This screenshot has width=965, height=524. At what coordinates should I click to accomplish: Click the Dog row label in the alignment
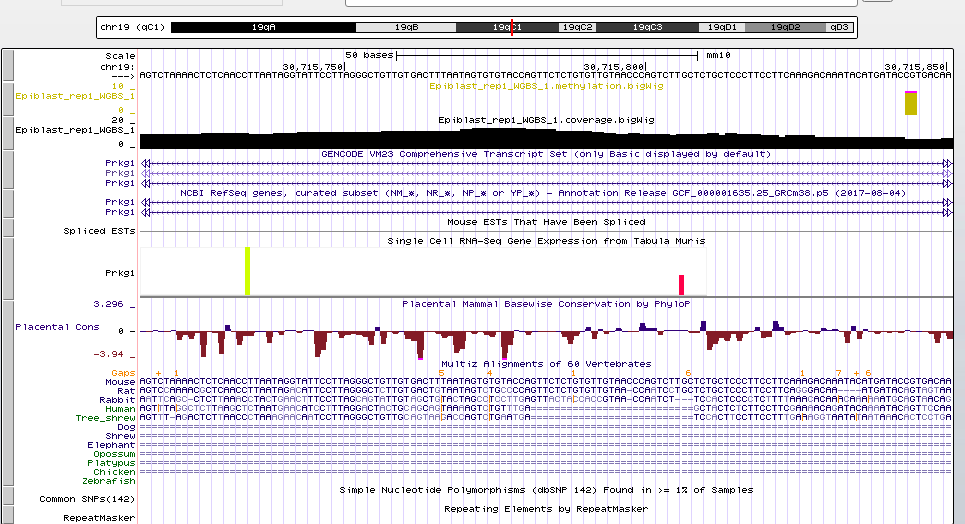tap(126, 427)
